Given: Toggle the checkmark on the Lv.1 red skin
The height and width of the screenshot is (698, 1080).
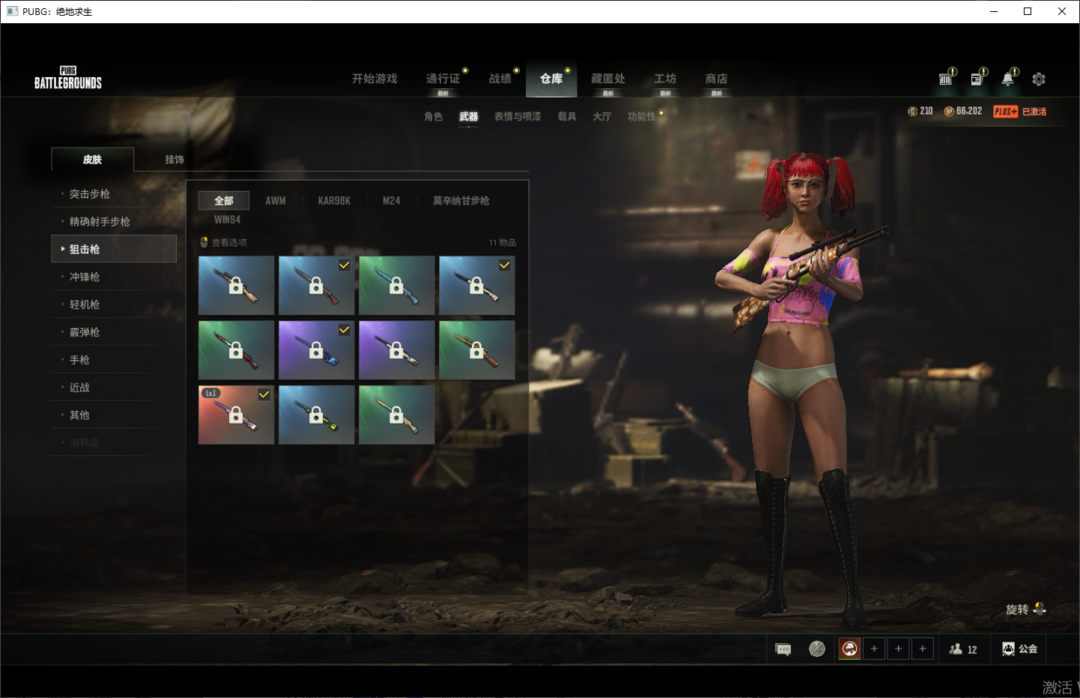Looking at the screenshot, I should (x=264, y=394).
